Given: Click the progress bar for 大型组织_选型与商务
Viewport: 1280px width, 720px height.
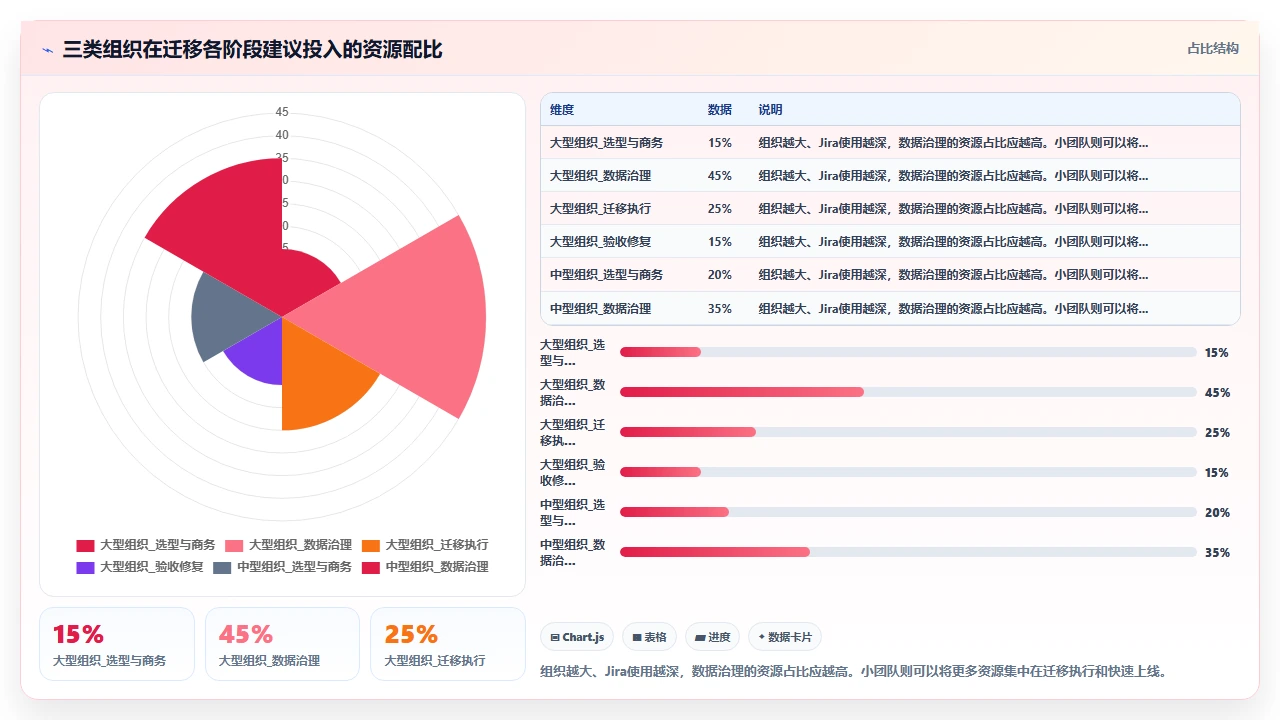Looking at the screenshot, I should click(908, 352).
